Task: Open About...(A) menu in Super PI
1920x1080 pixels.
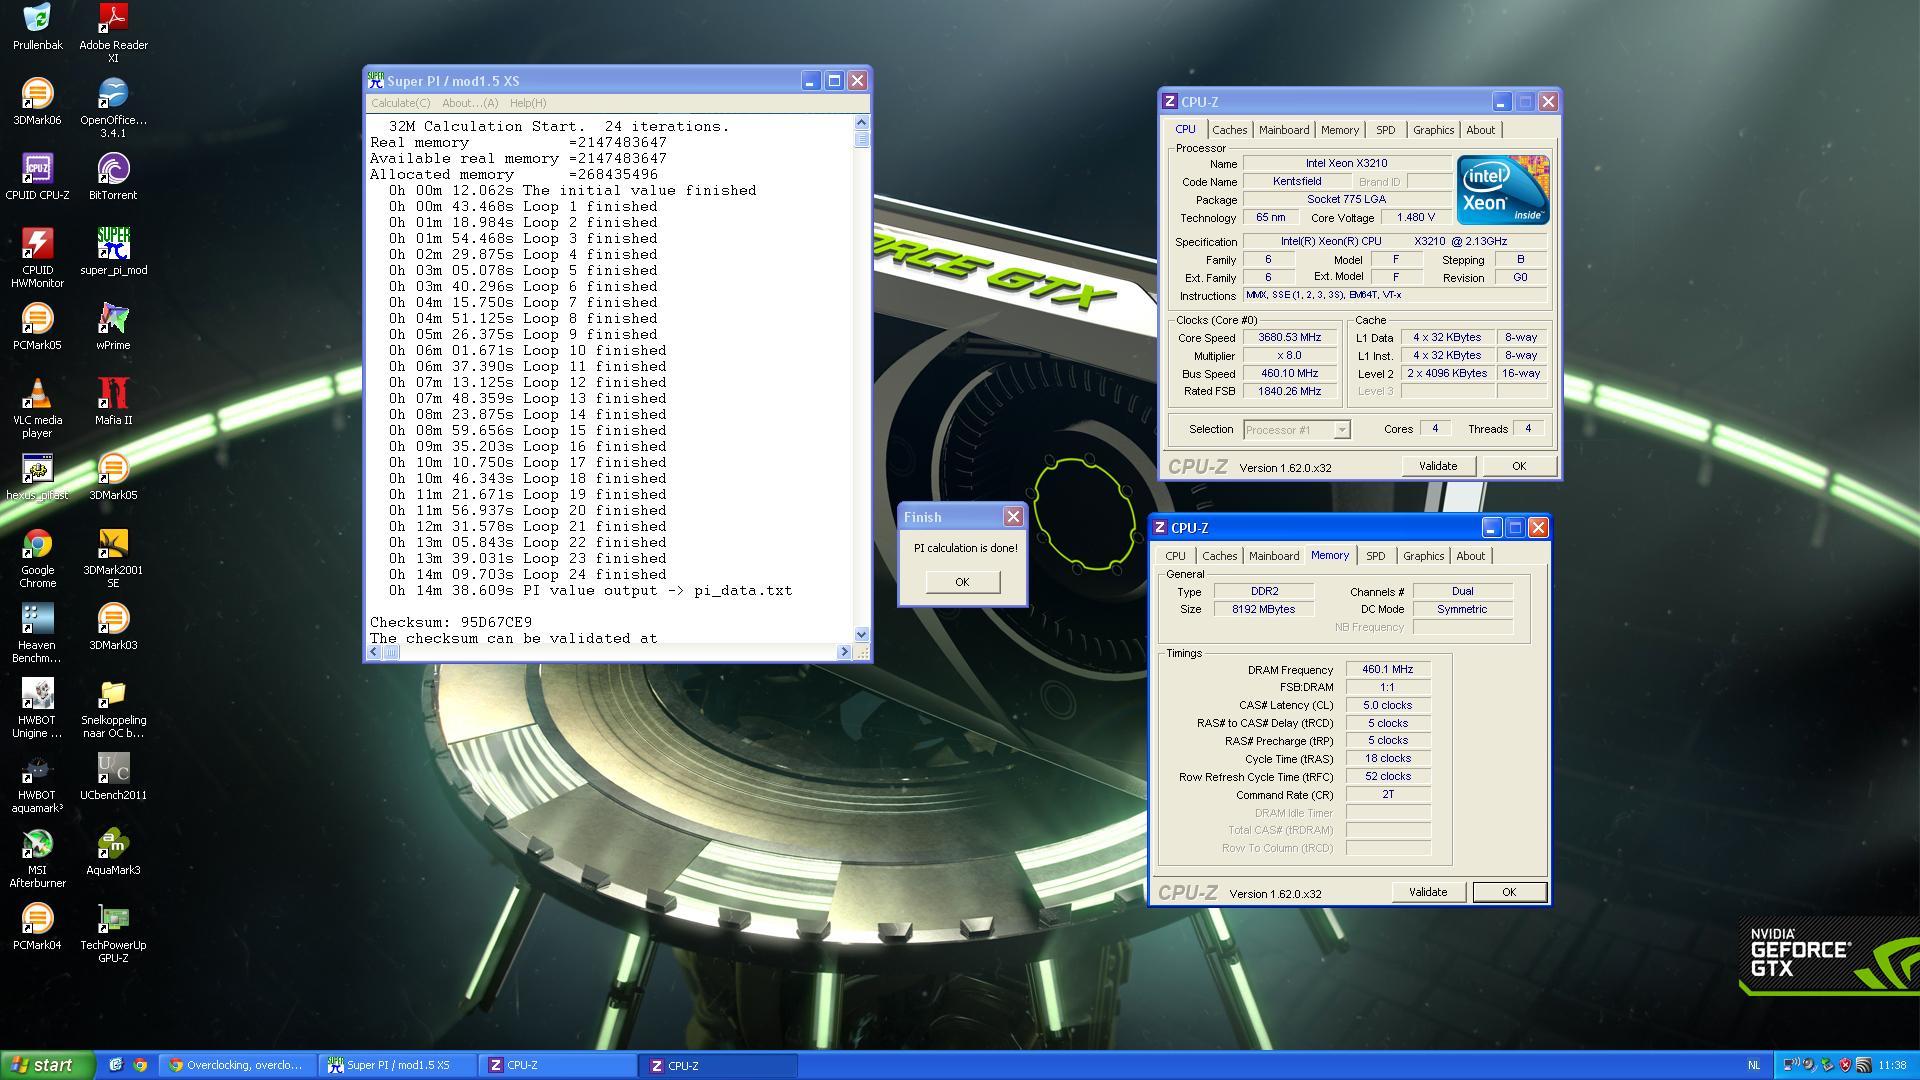Action: 470,103
